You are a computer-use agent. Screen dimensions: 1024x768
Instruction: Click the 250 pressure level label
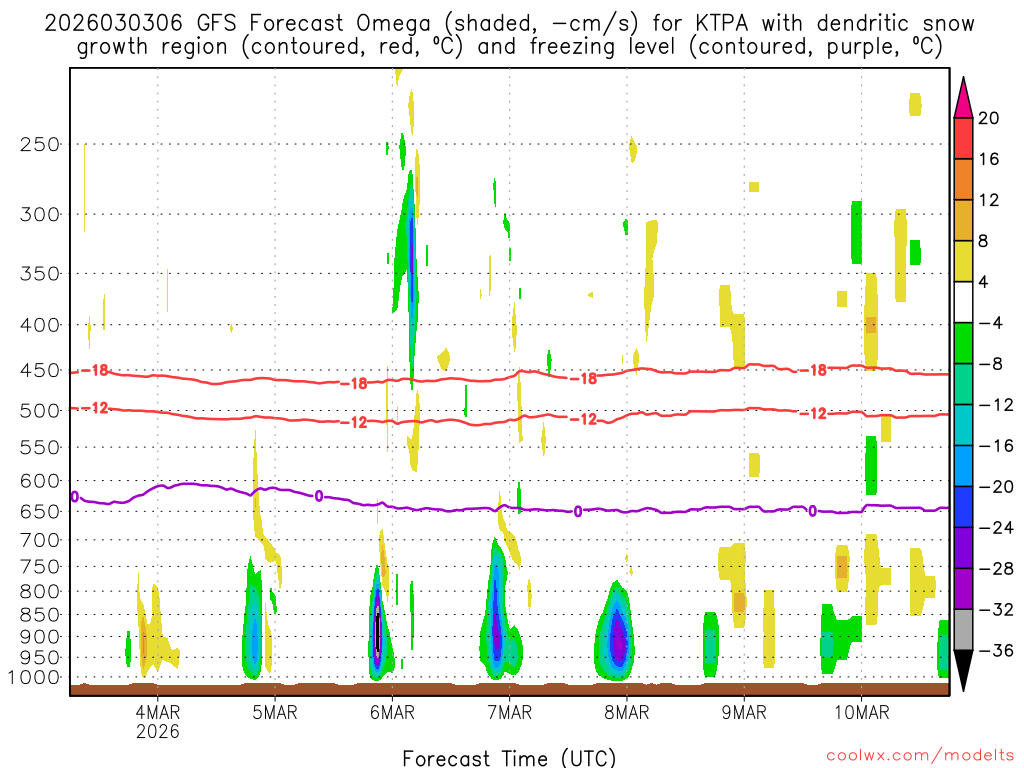coord(40,144)
